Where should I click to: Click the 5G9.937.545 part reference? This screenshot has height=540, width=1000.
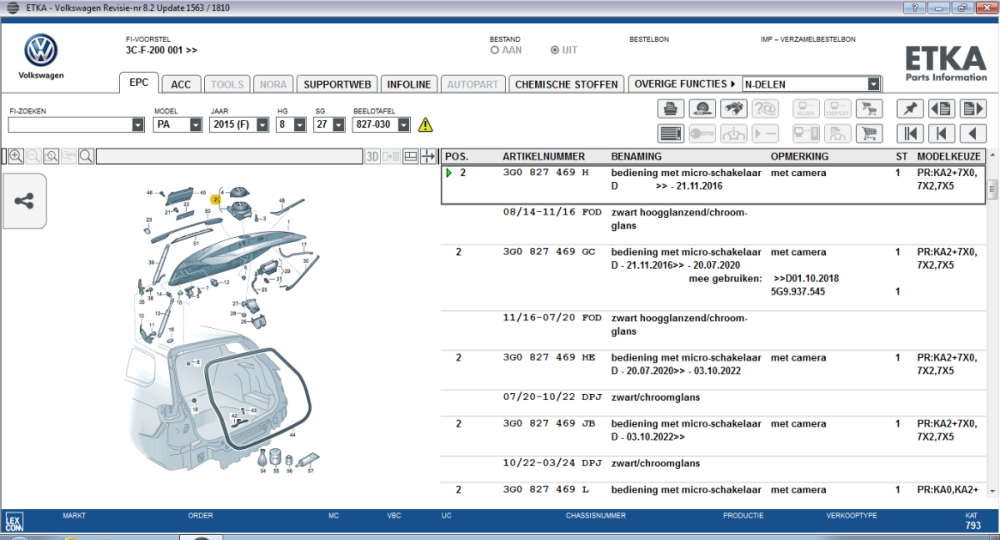click(x=798, y=291)
